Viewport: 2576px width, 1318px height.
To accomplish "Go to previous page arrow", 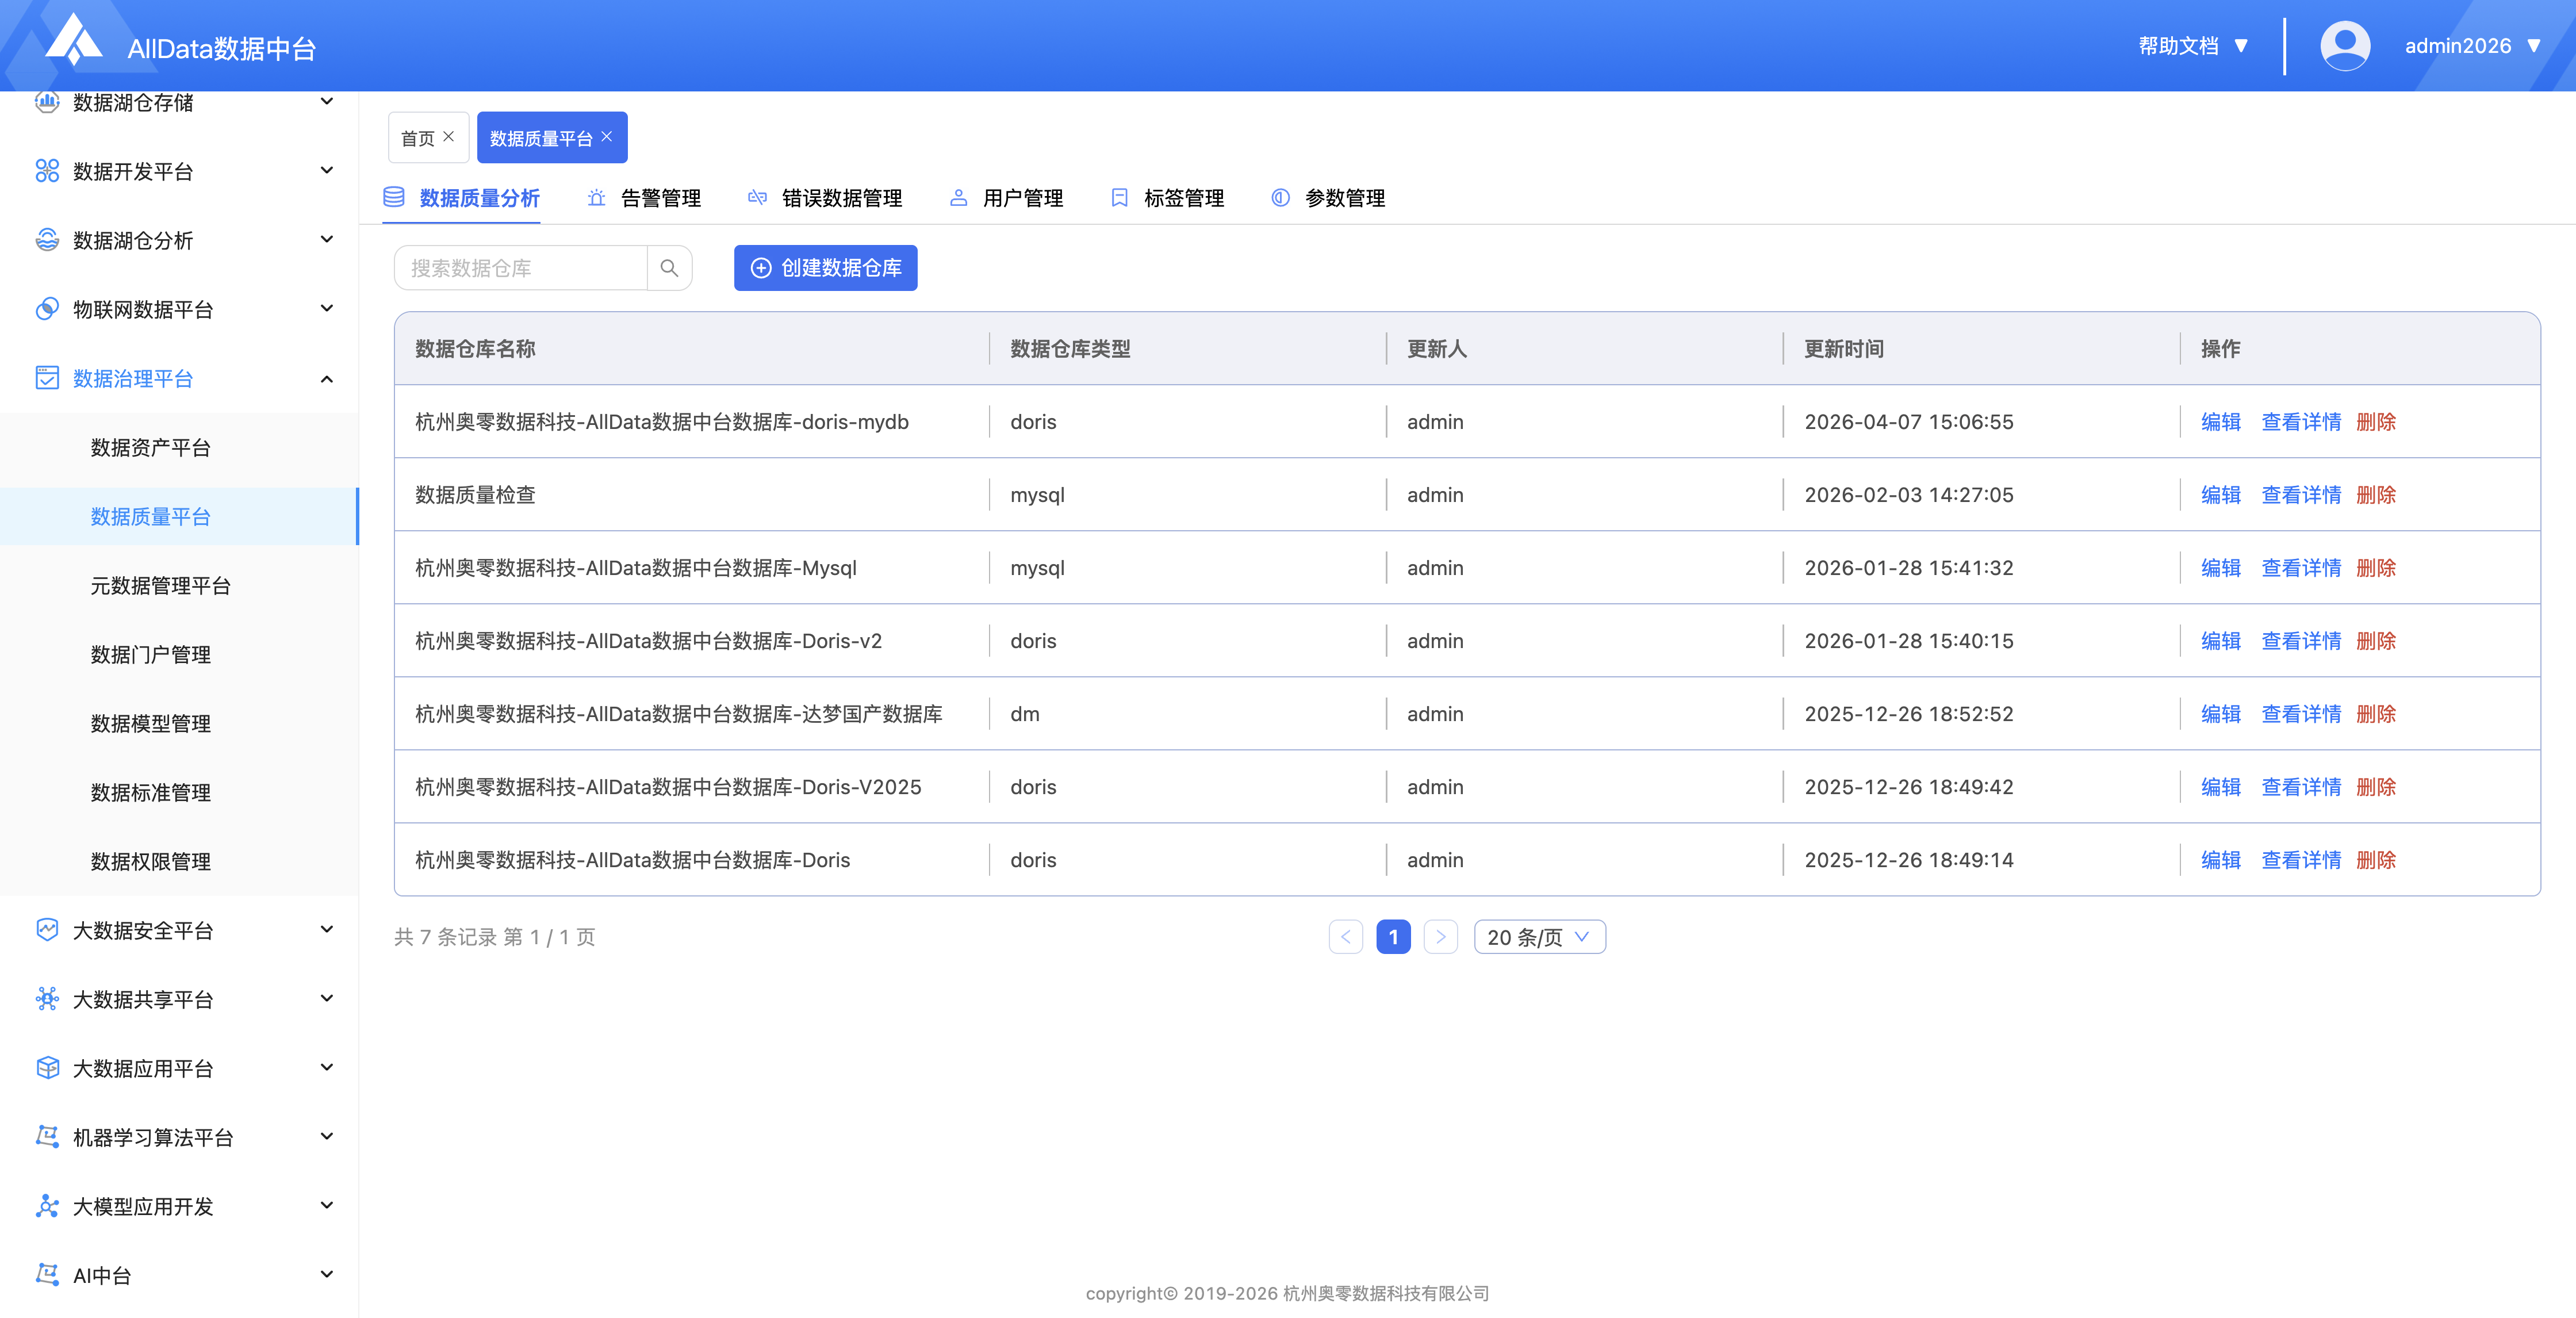I will 1346,937.
